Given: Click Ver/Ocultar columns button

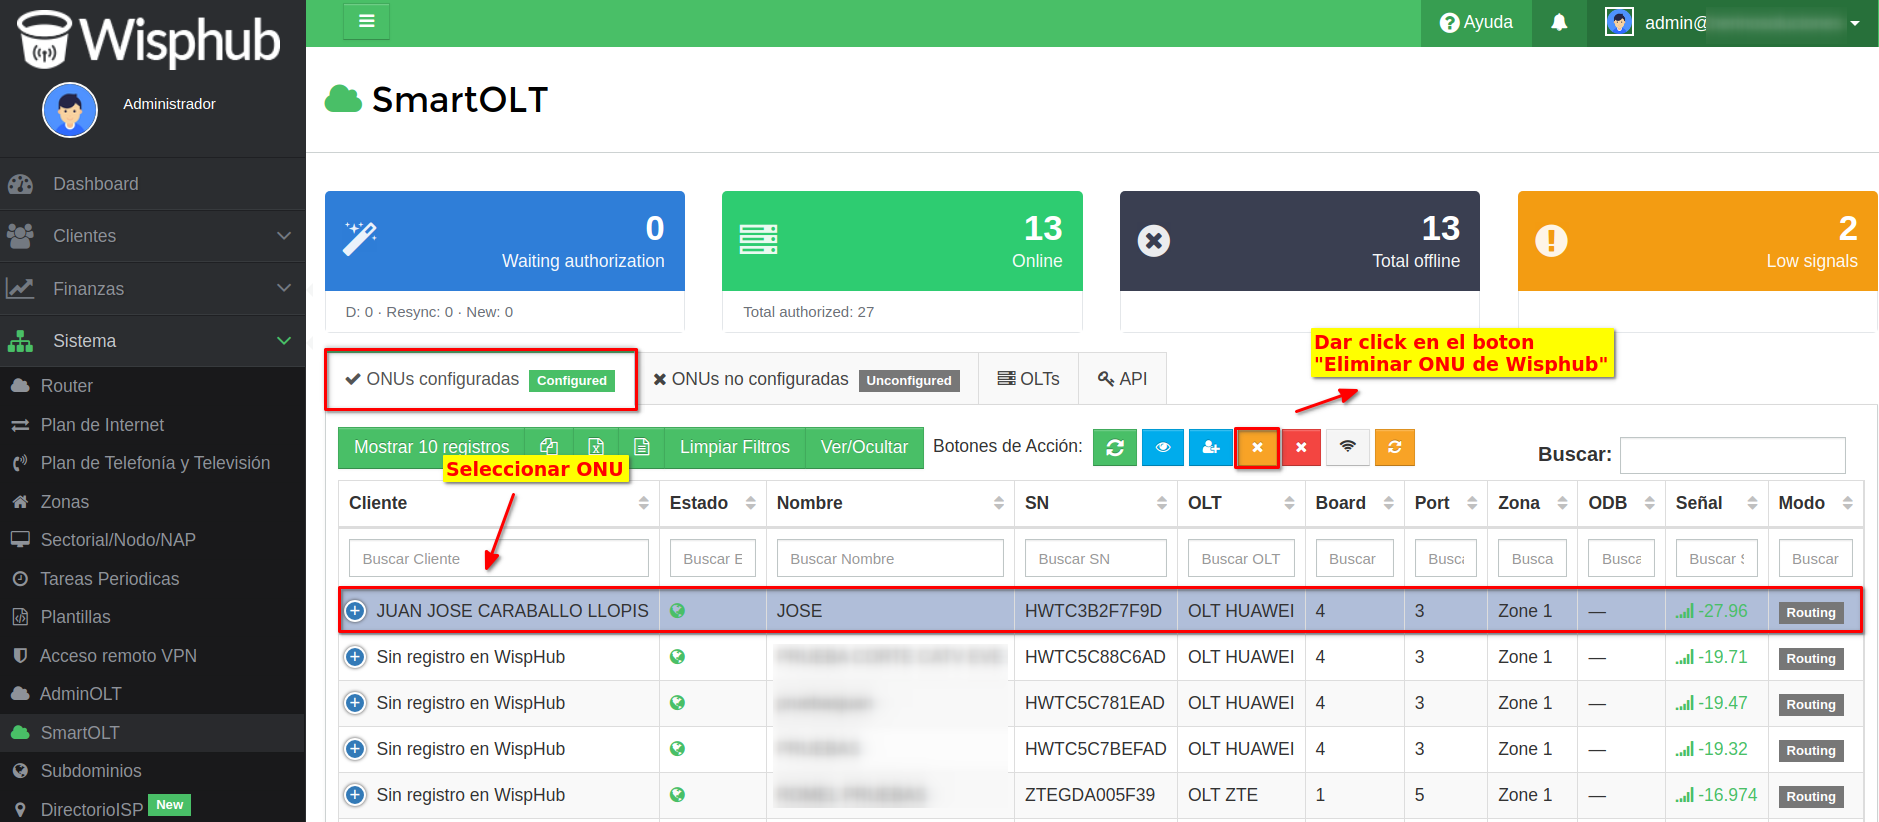Looking at the screenshot, I should (864, 447).
